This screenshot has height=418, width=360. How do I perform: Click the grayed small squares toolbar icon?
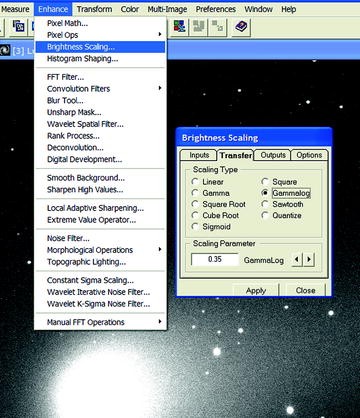coord(218,27)
